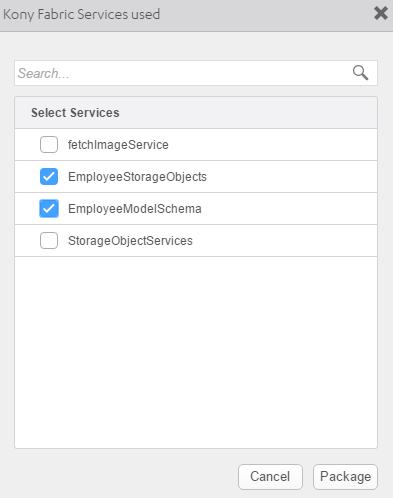Select the fetchImageService label text
This screenshot has width=393, height=498.
point(118,145)
